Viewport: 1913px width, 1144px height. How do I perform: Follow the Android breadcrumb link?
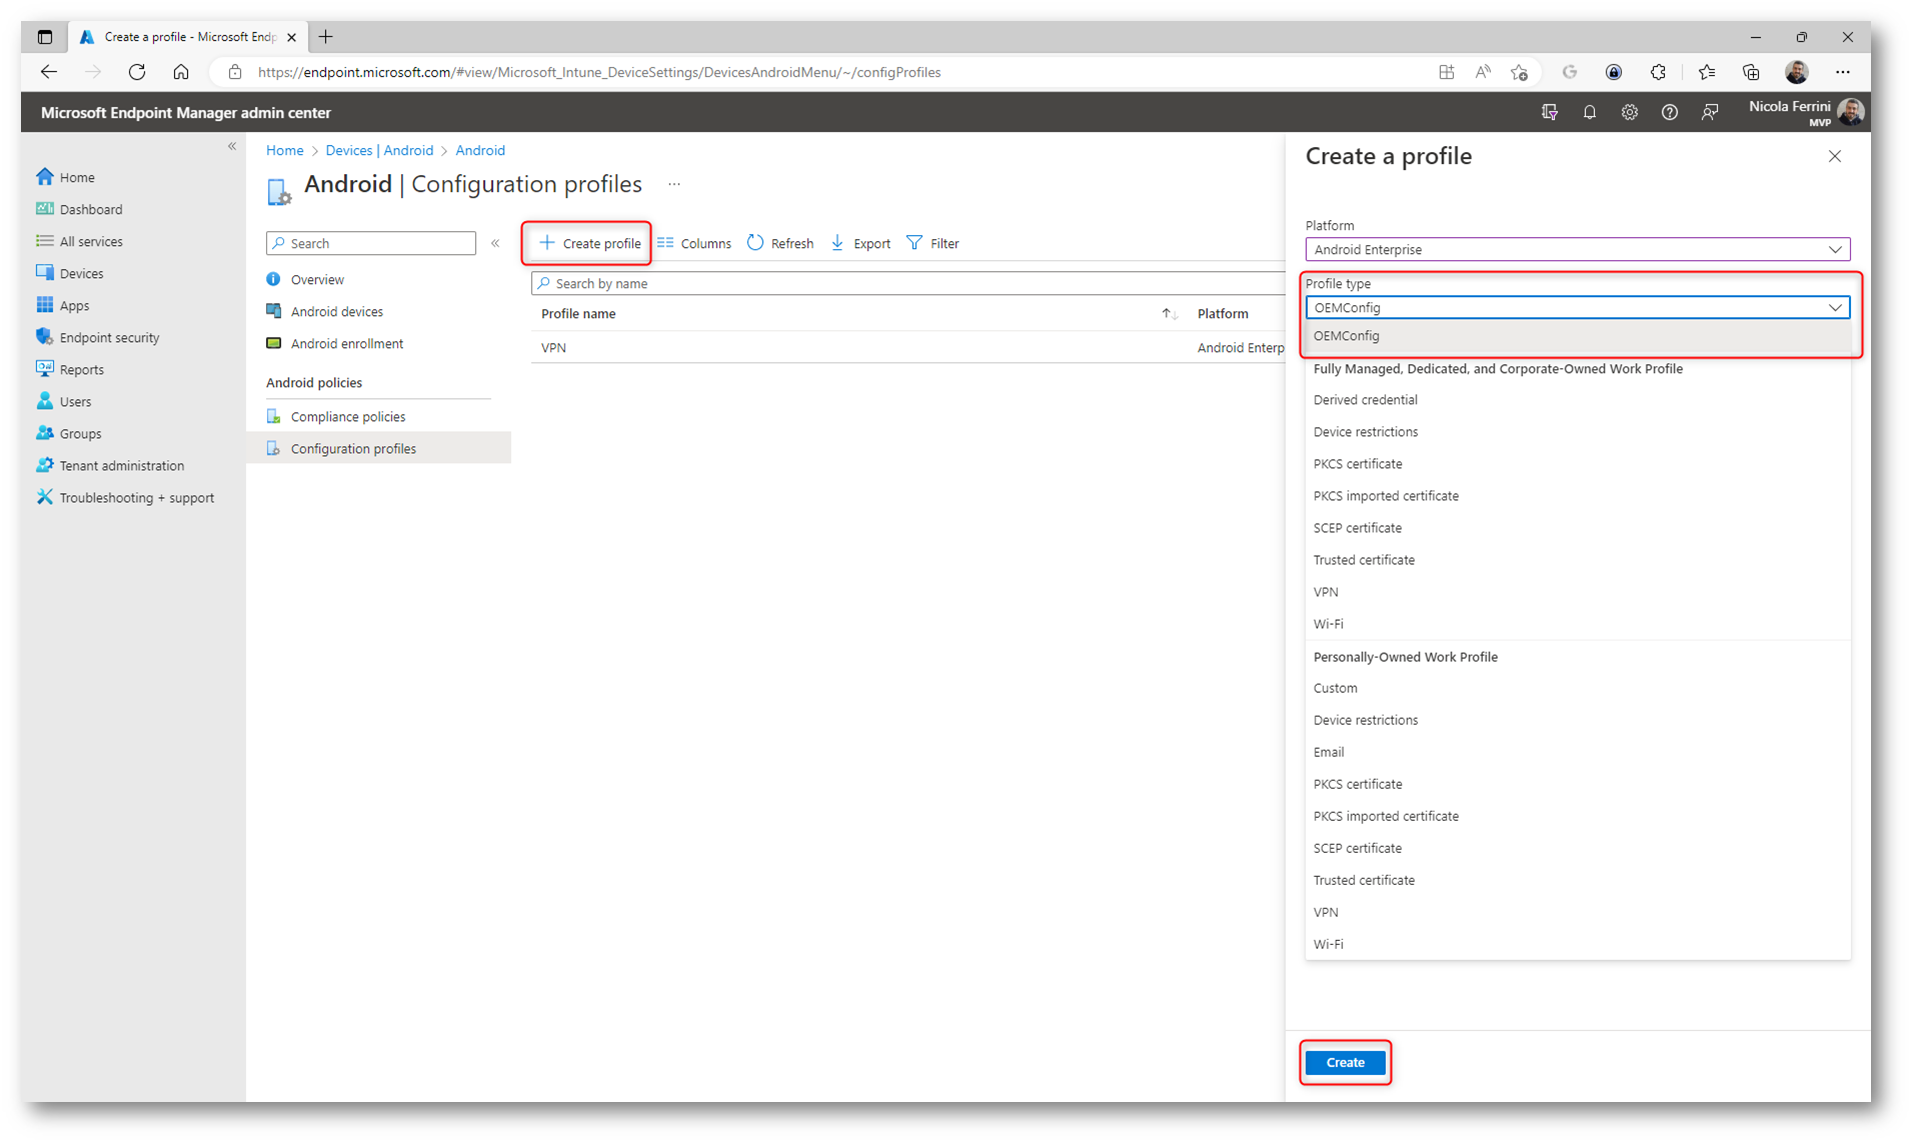coord(480,150)
